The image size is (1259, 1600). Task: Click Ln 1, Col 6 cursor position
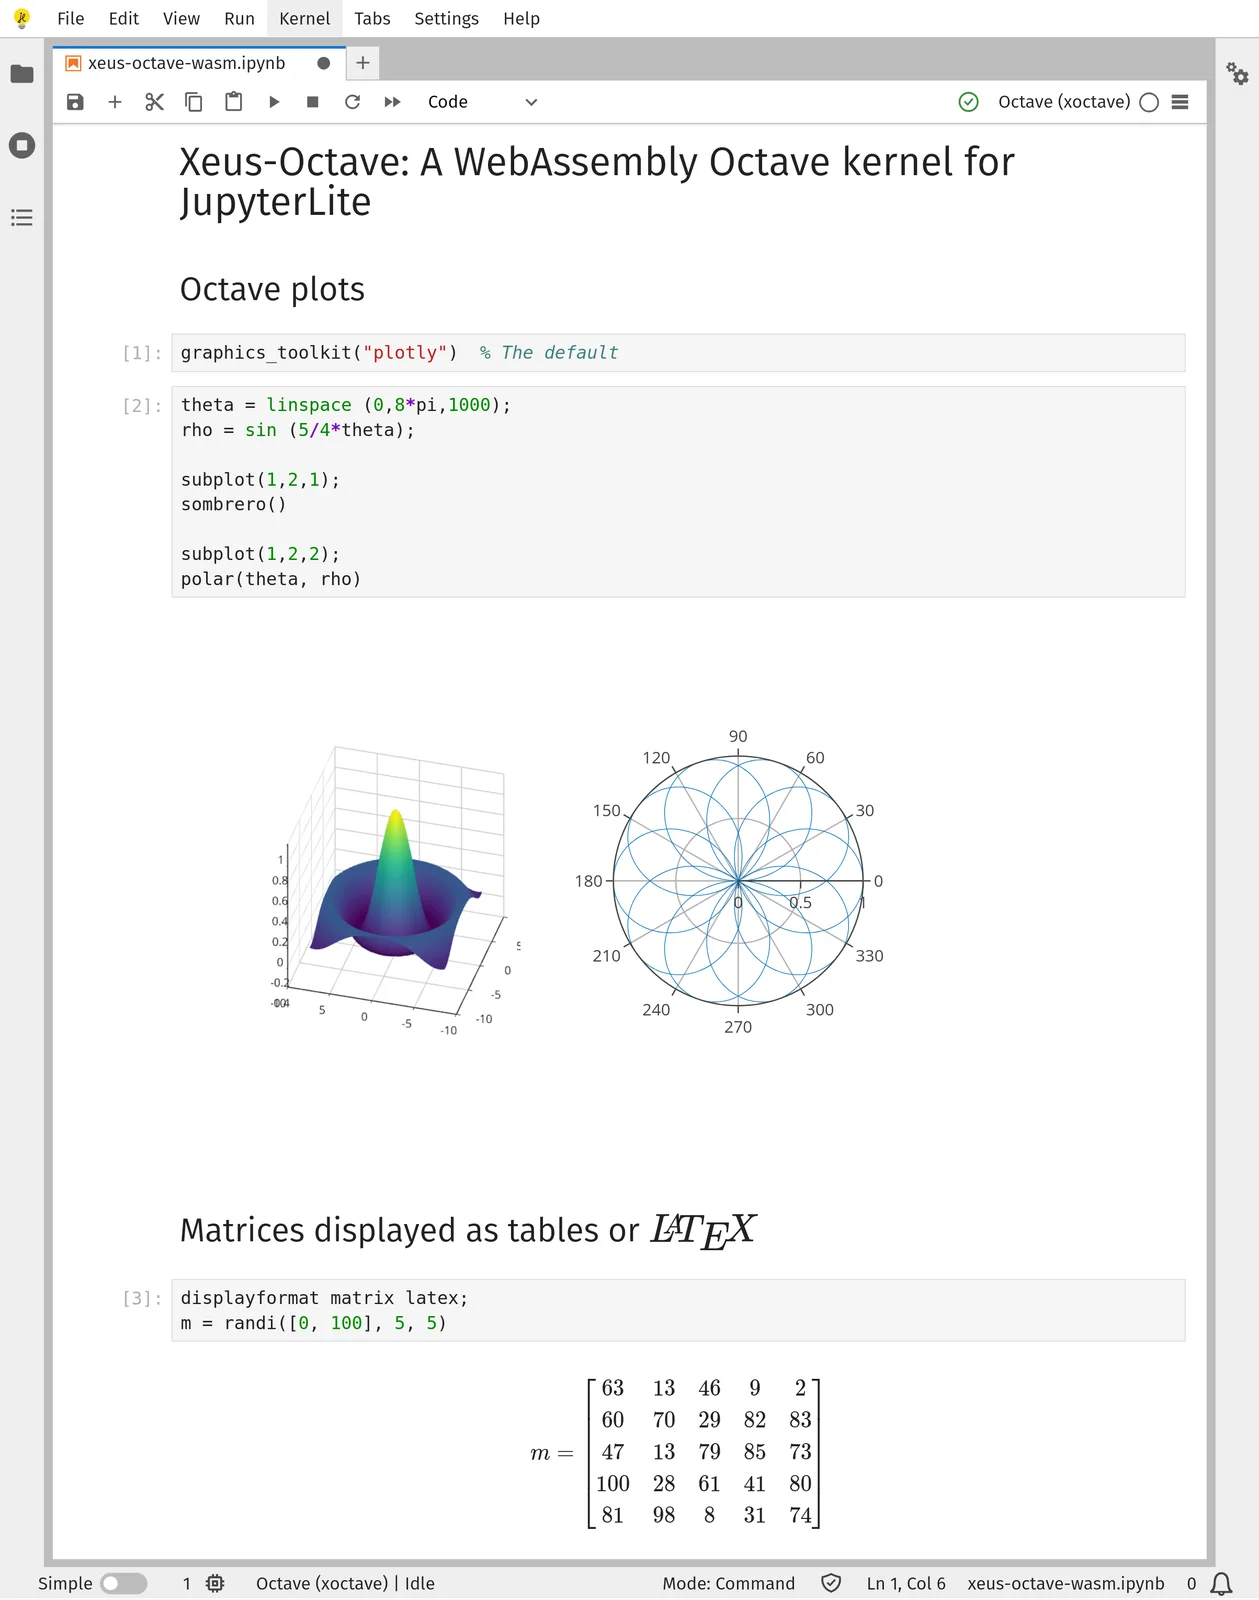[906, 1583]
